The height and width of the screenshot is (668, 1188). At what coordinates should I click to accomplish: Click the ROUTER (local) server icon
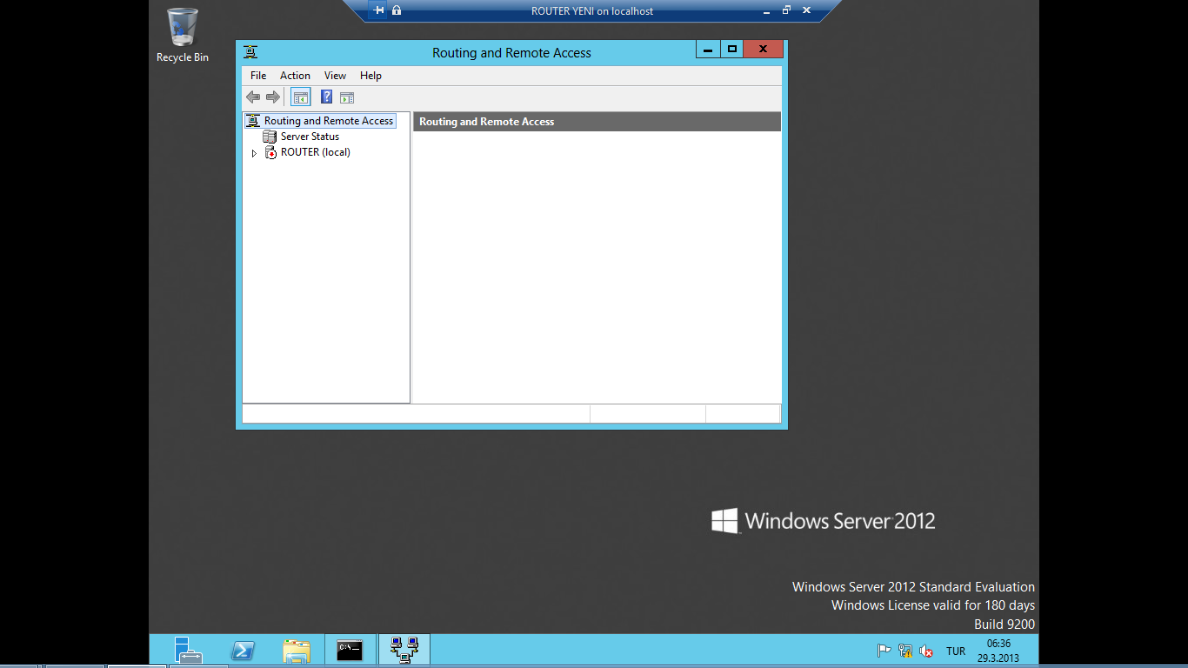click(x=270, y=152)
